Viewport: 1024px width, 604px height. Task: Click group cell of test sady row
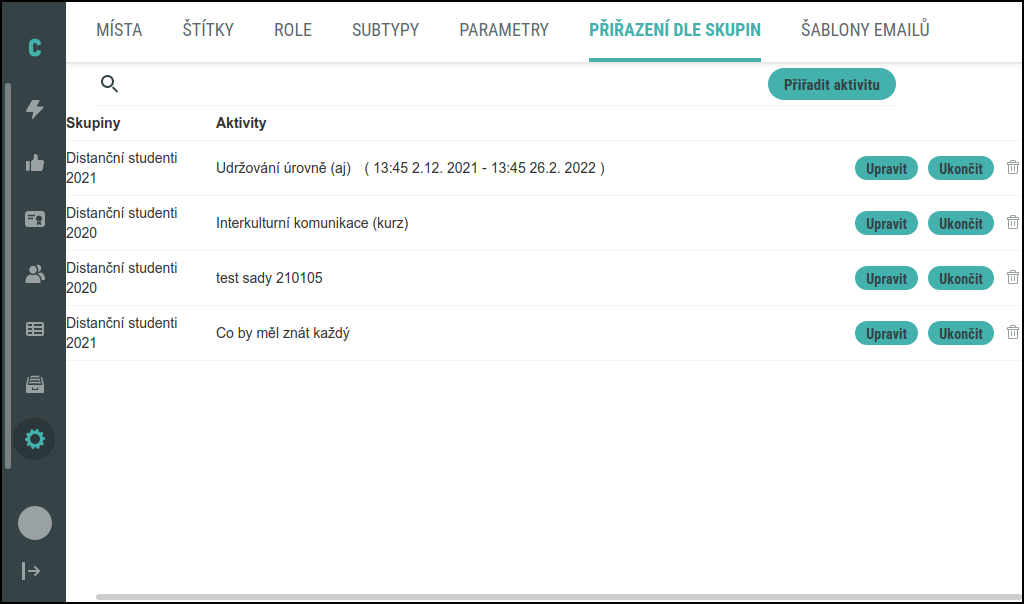(121, 278)
